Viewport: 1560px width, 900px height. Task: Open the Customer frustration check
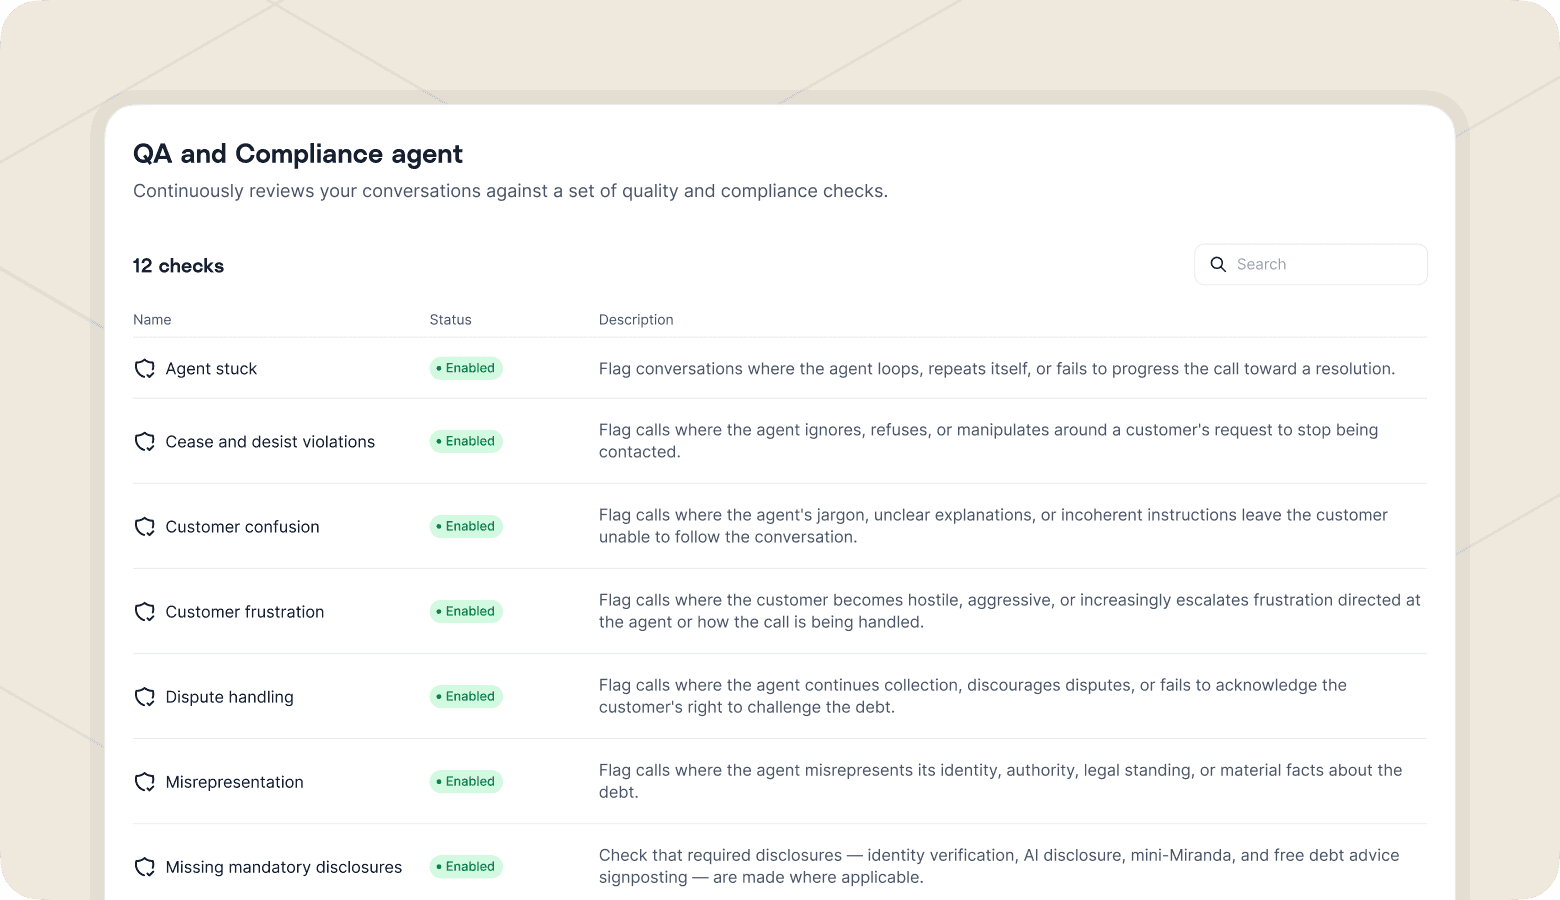pyautogui.click(x=245, y=612)
